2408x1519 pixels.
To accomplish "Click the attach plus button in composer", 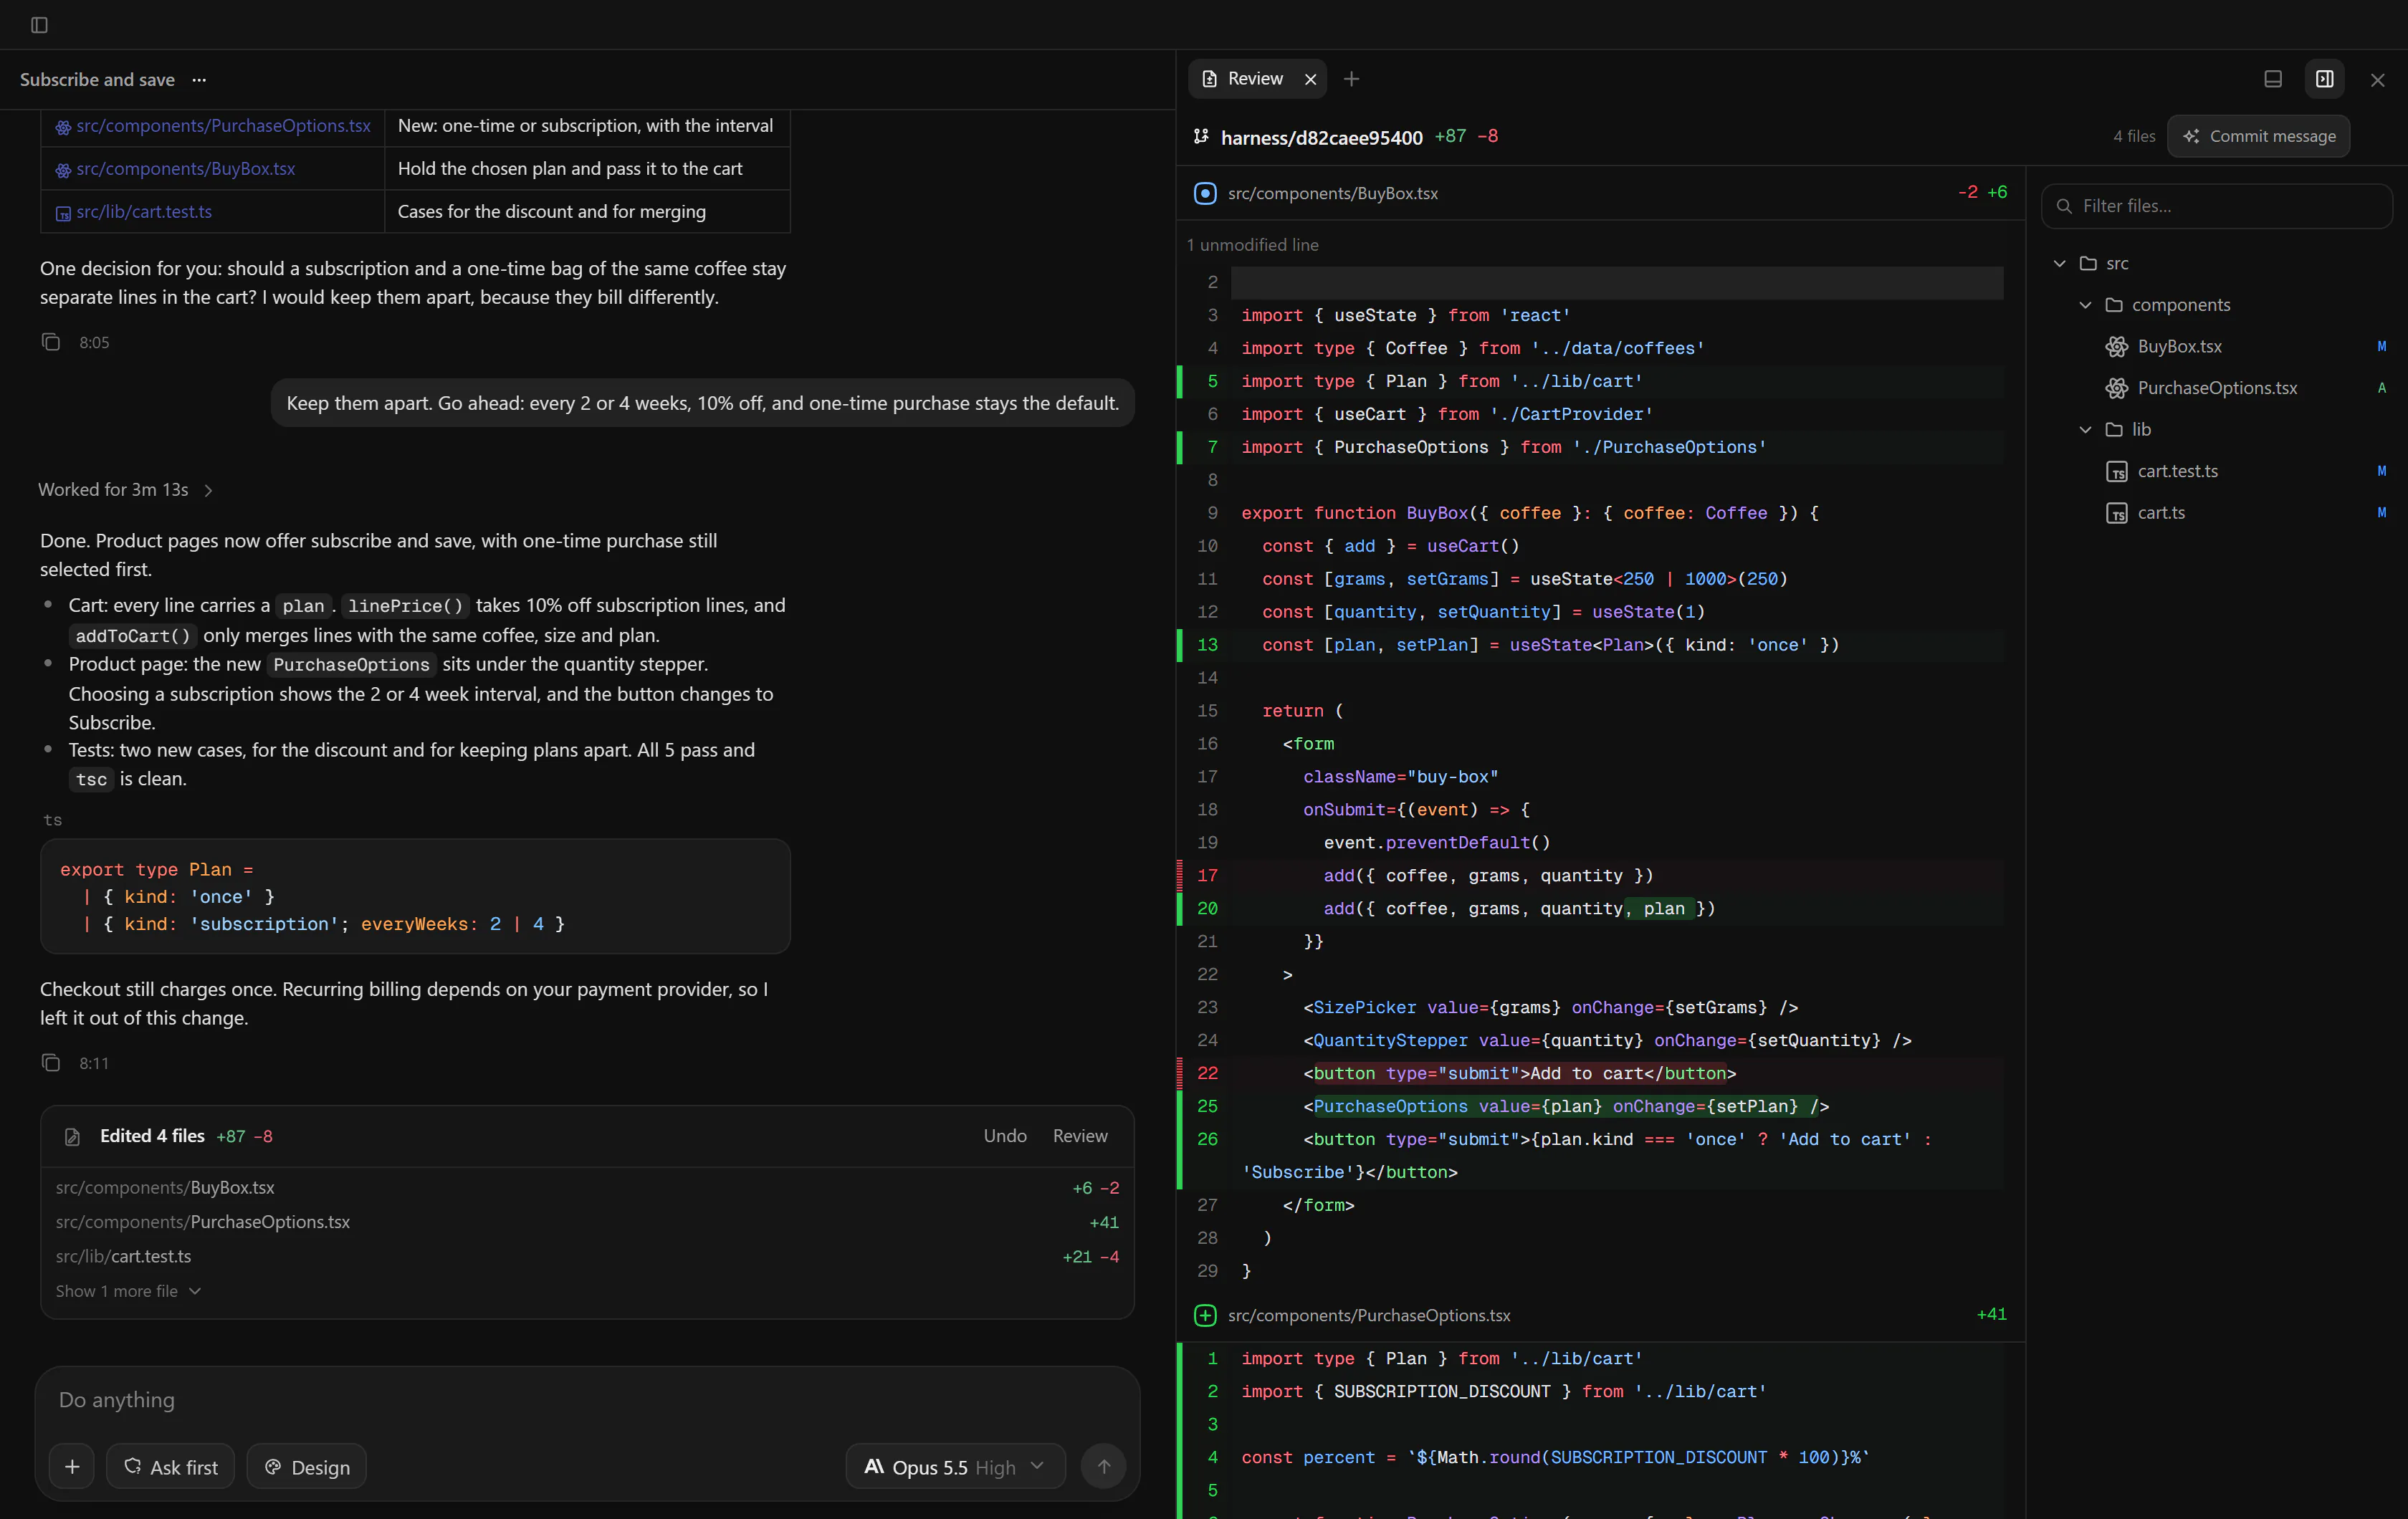I will [72, 1467].
